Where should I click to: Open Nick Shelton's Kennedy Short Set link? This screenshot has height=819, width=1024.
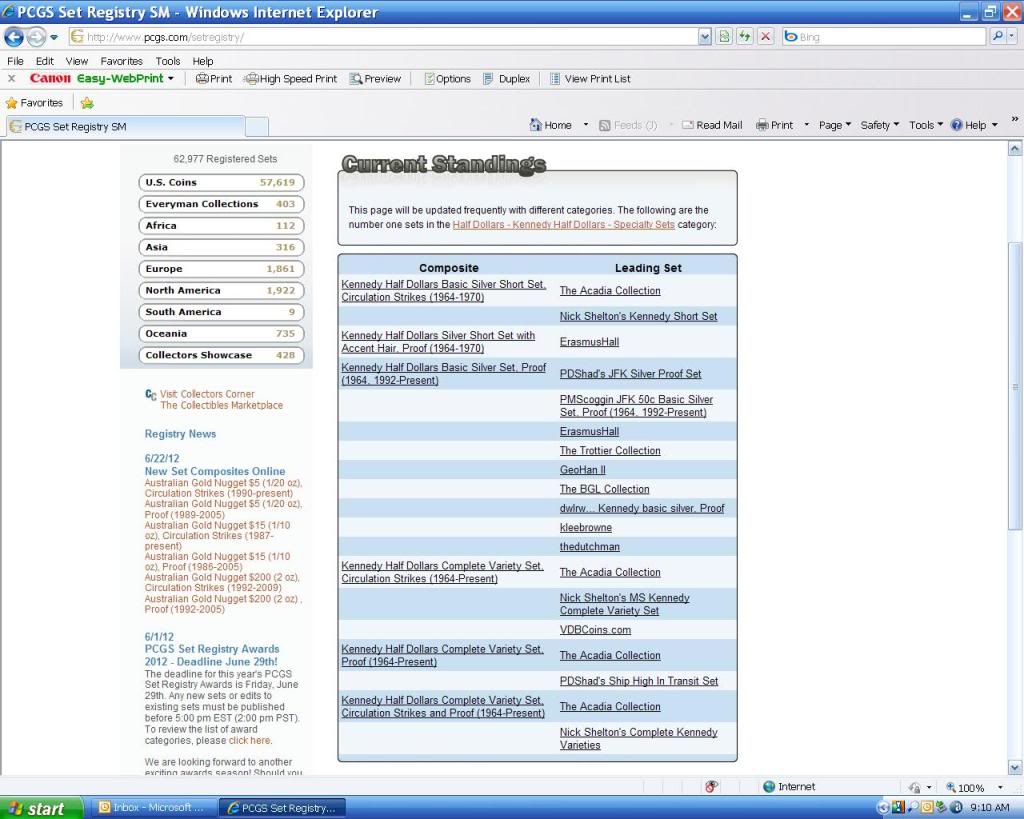pos(638,317)
